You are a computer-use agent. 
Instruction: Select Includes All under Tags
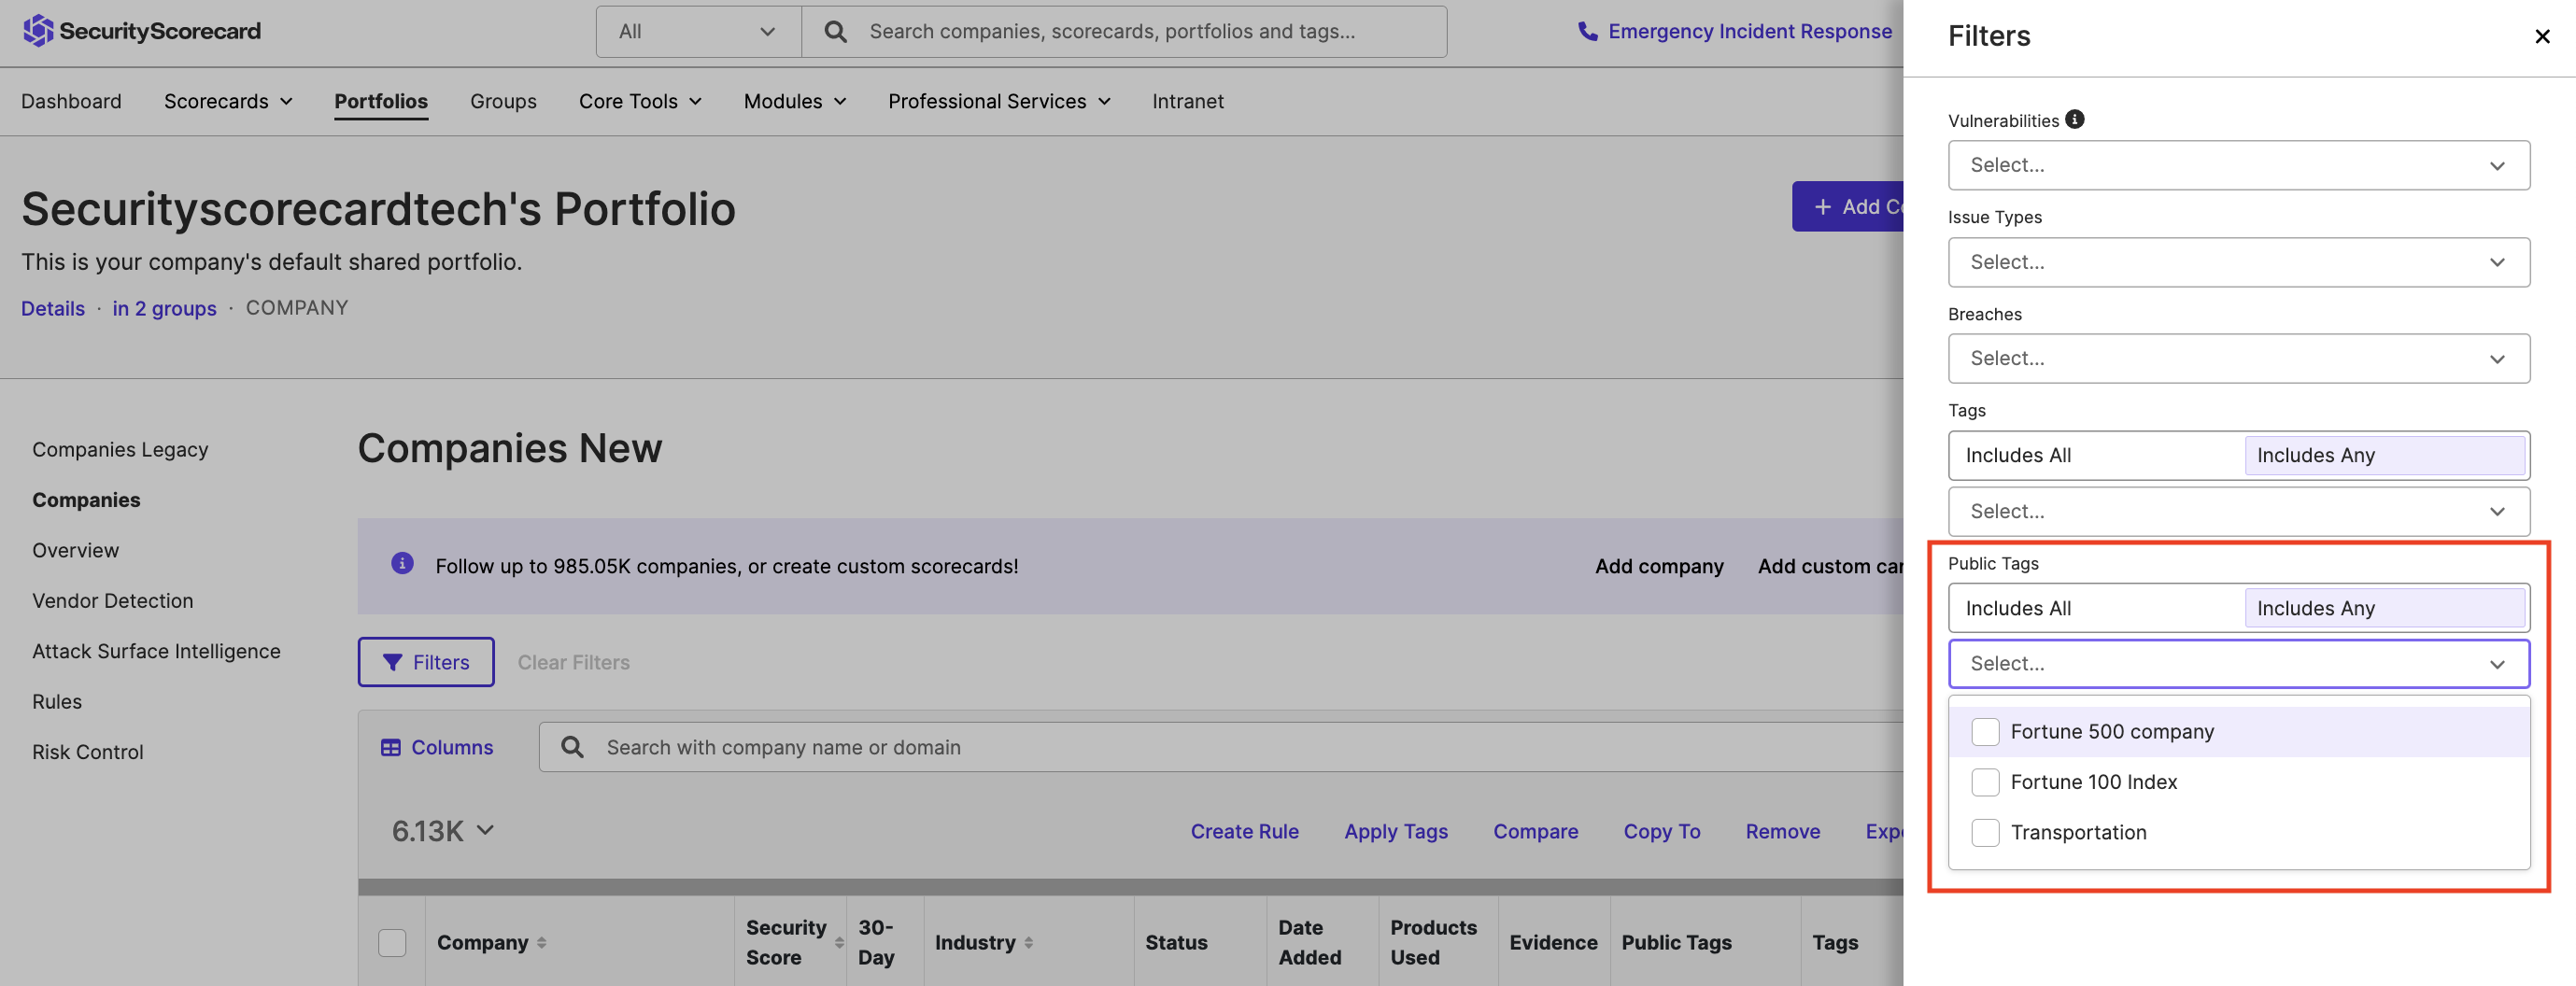(2097, 455)
